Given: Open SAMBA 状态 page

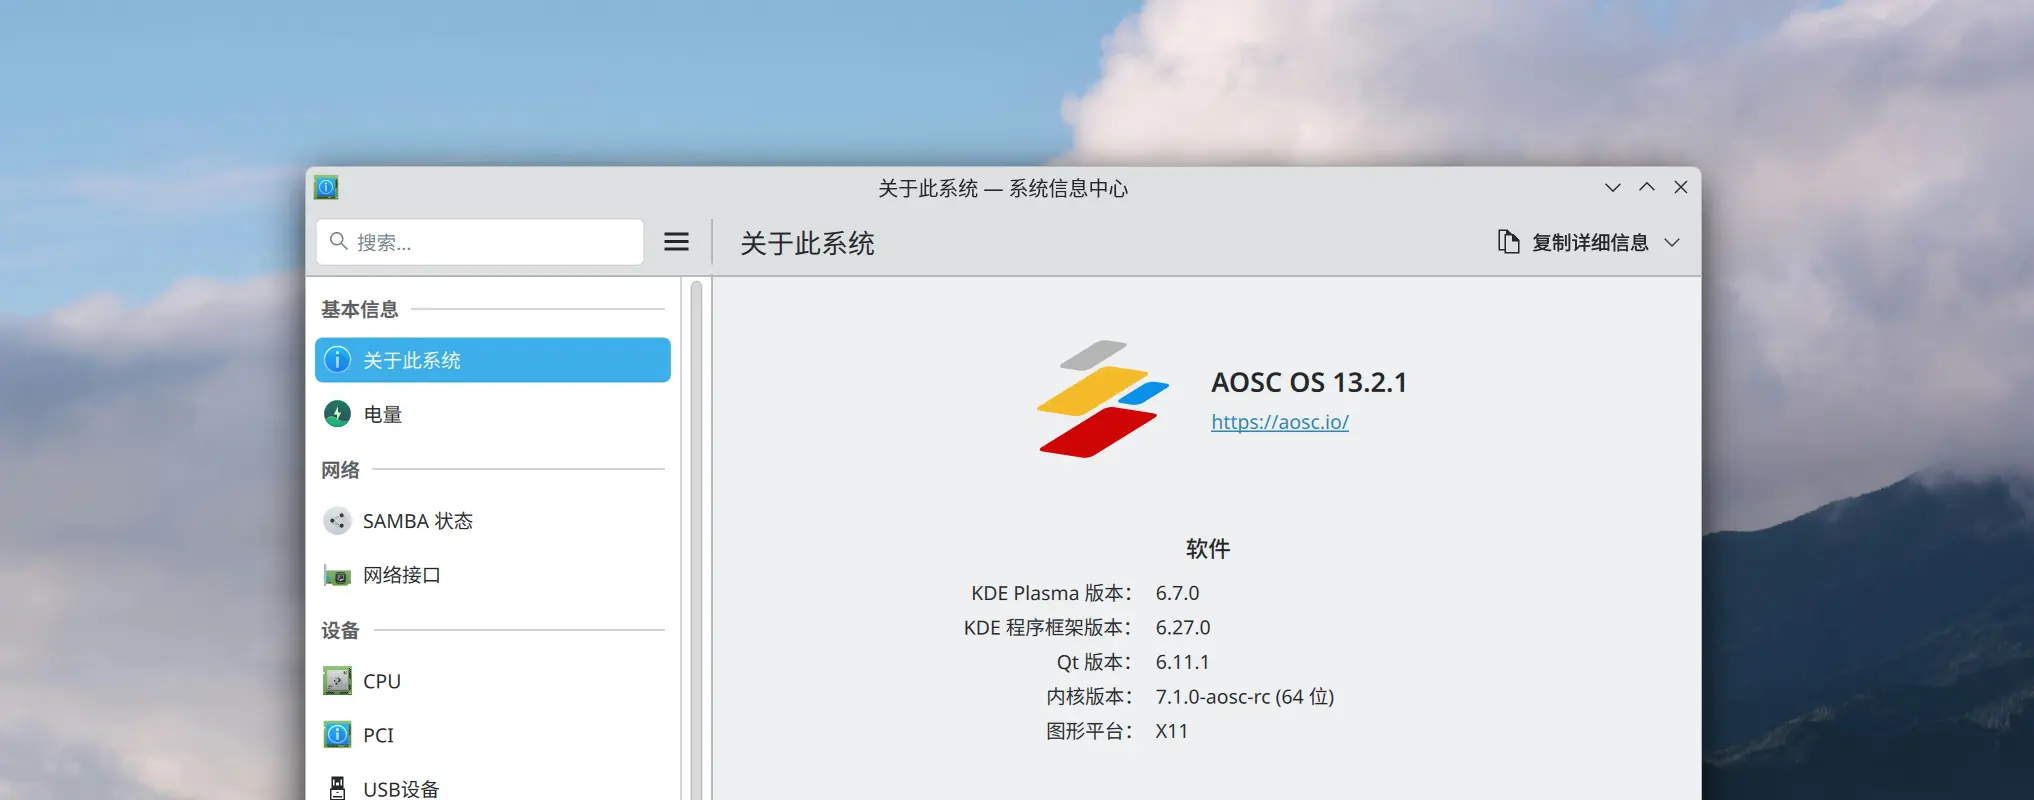Looking at the screenshot, I should click(x=493, y=521).
